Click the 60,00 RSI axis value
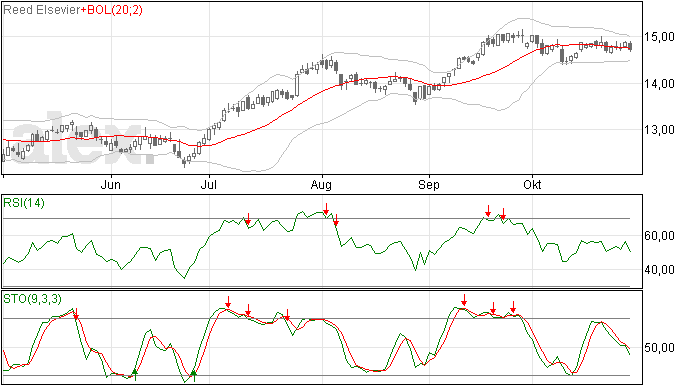The width and height of the screenshot is (690, 387). tap(659, 236)
